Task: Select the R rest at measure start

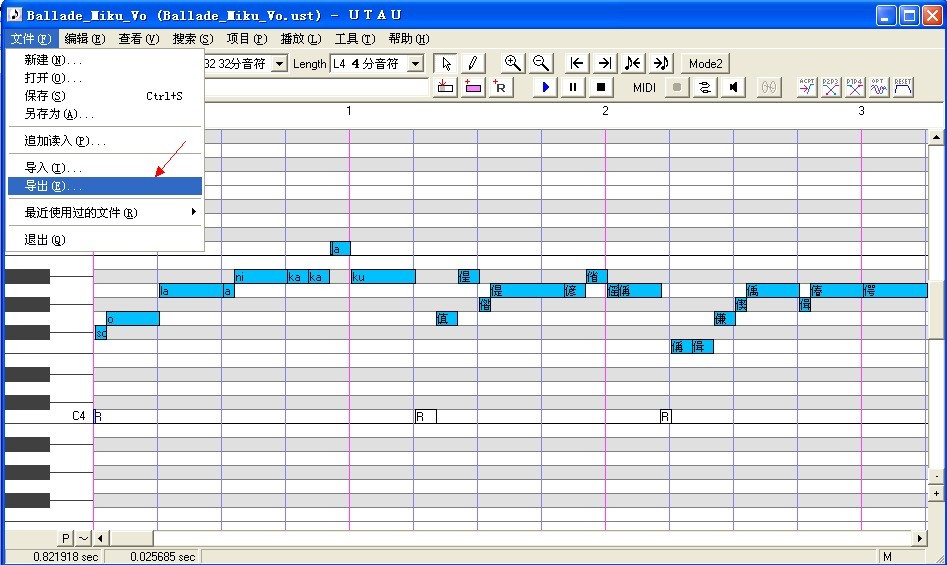Action: (x=98, y=416)
